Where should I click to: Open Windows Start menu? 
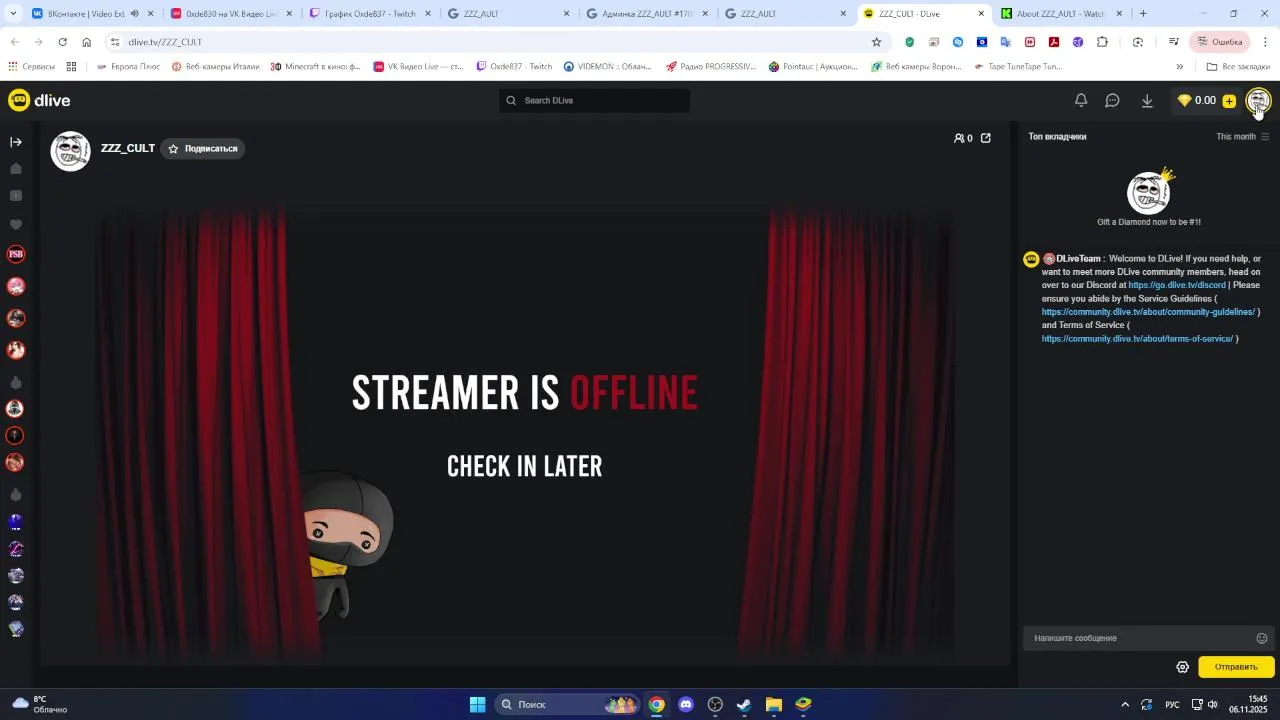coord(477,704)
